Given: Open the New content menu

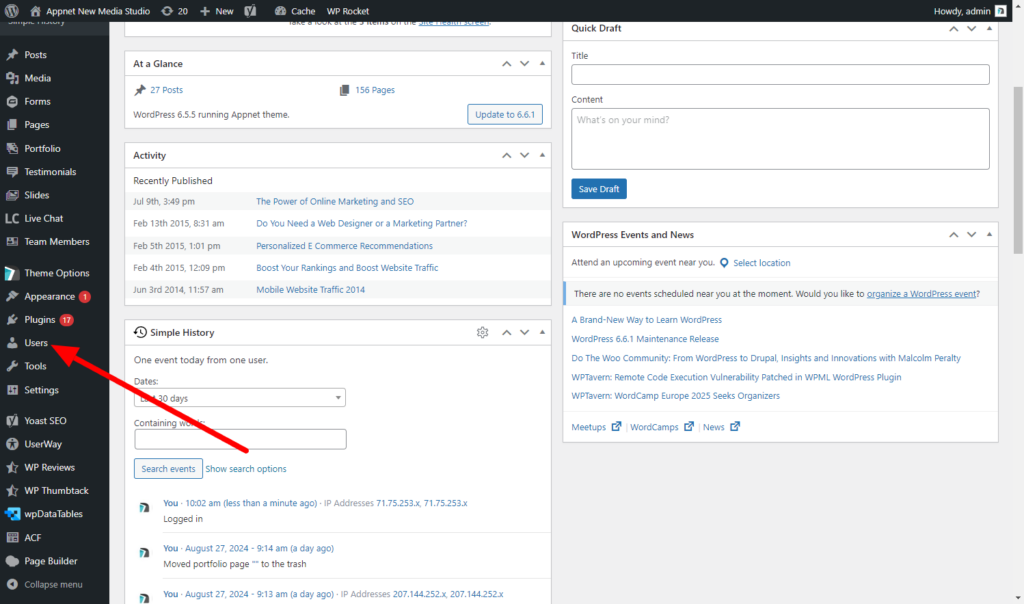Looking at the screenshot, I should tap(217, 11).
